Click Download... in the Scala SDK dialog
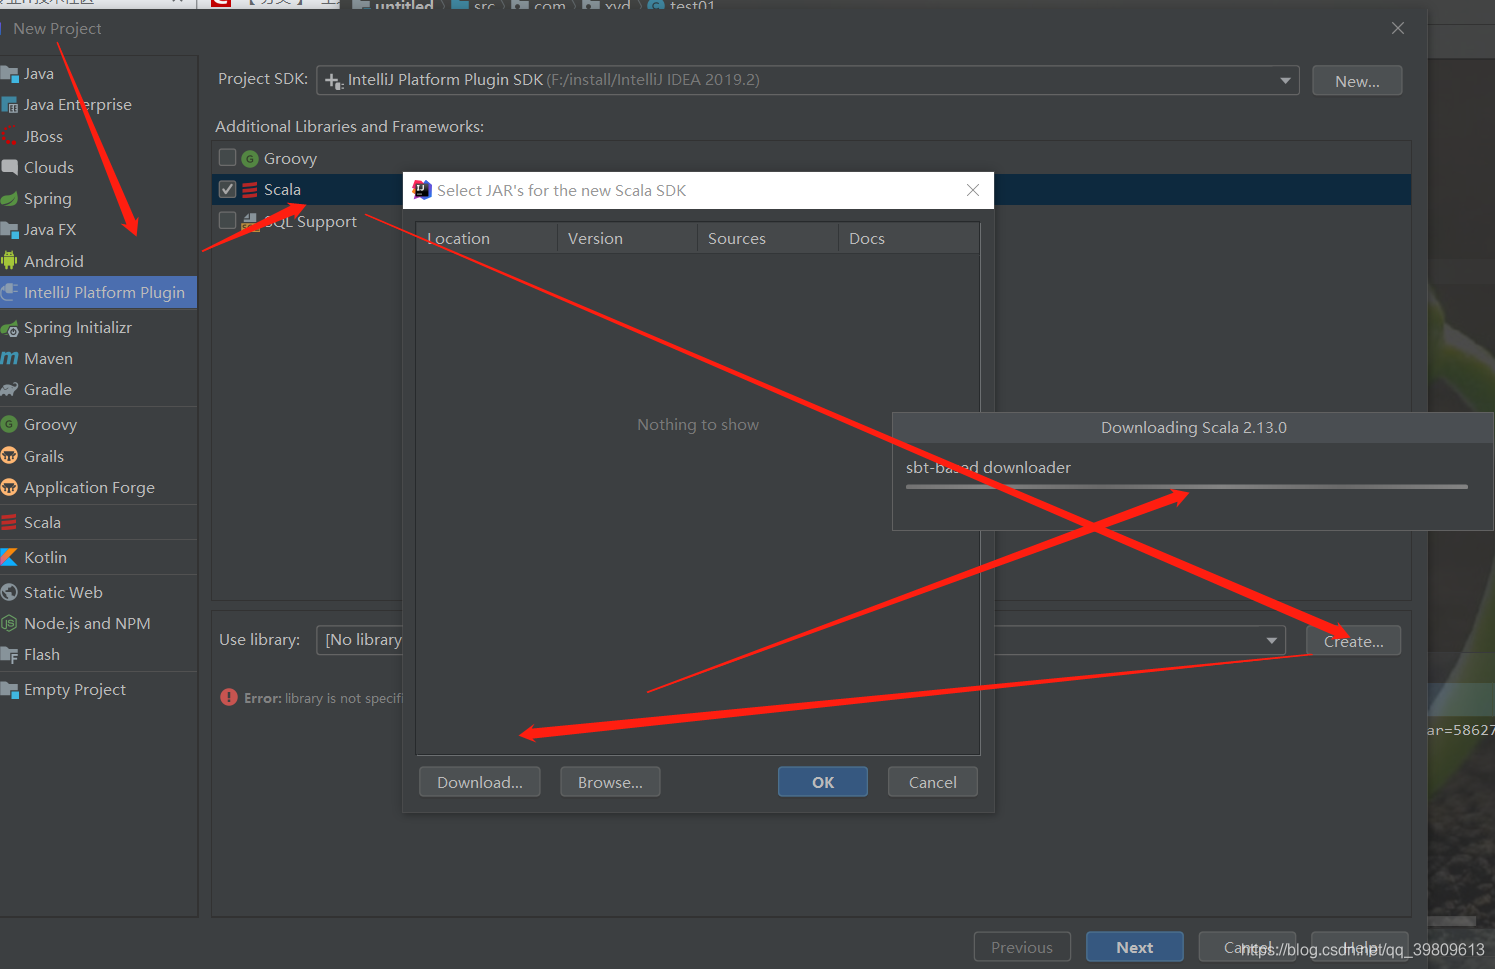1495x969 pixels. pos(480,782)
